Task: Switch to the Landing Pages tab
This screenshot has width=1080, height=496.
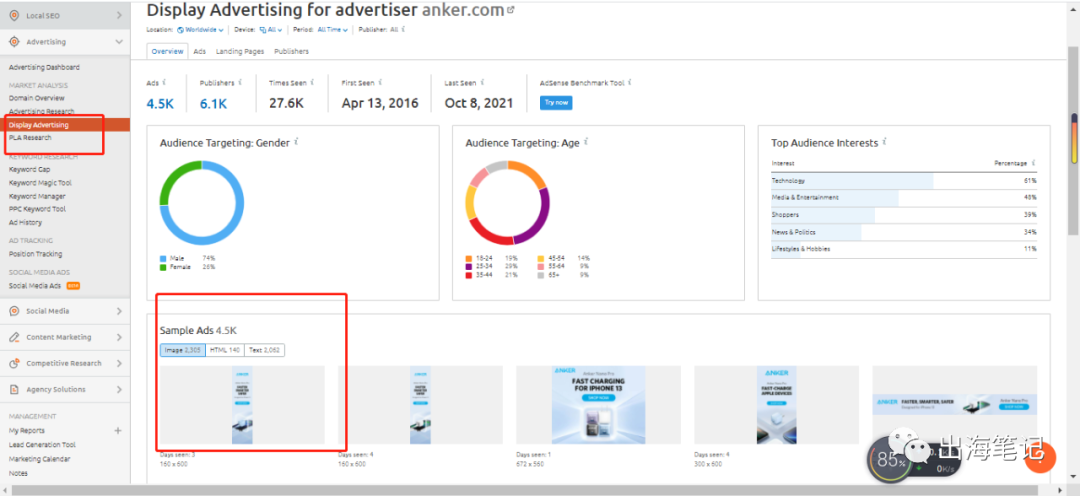Action: pos(240,52)
